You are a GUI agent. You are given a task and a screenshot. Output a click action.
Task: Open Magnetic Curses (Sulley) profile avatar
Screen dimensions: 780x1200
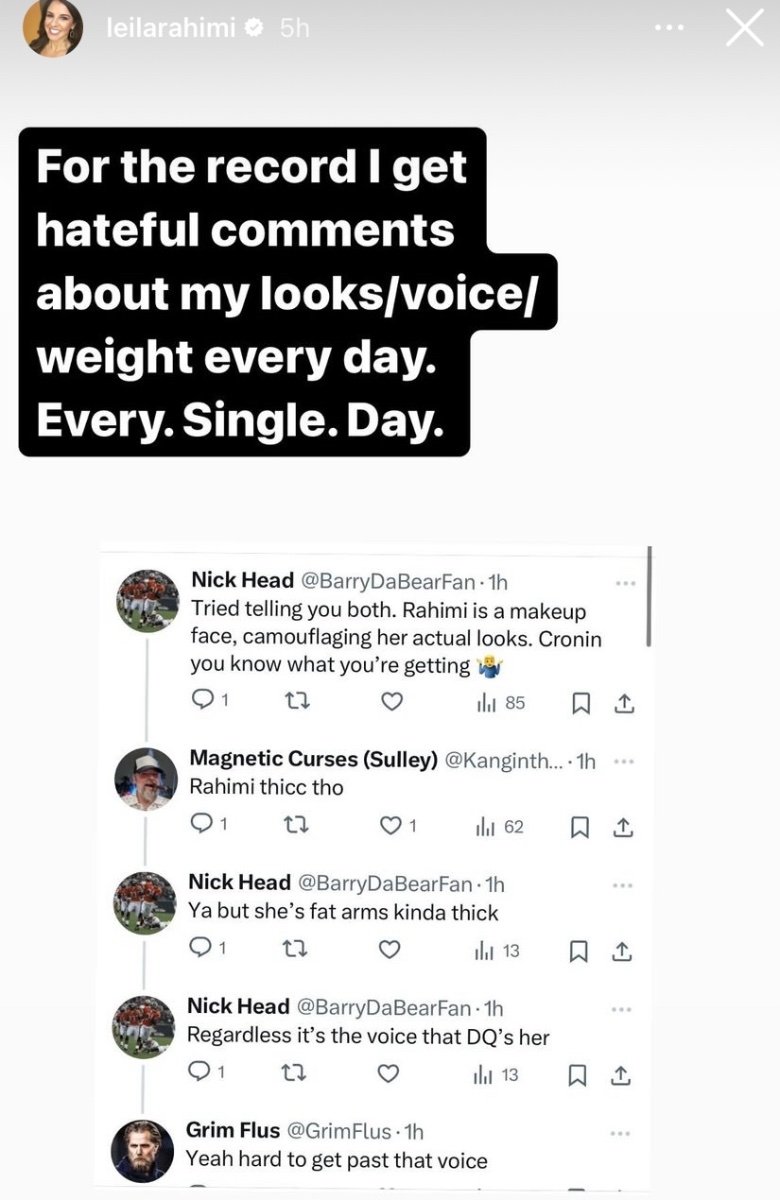tap(145, 778)
